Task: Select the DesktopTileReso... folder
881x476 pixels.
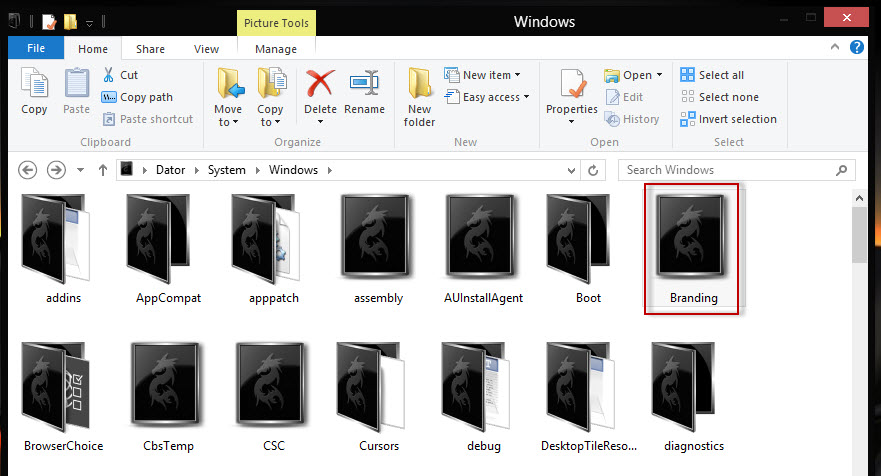Action: pos(588,397)
